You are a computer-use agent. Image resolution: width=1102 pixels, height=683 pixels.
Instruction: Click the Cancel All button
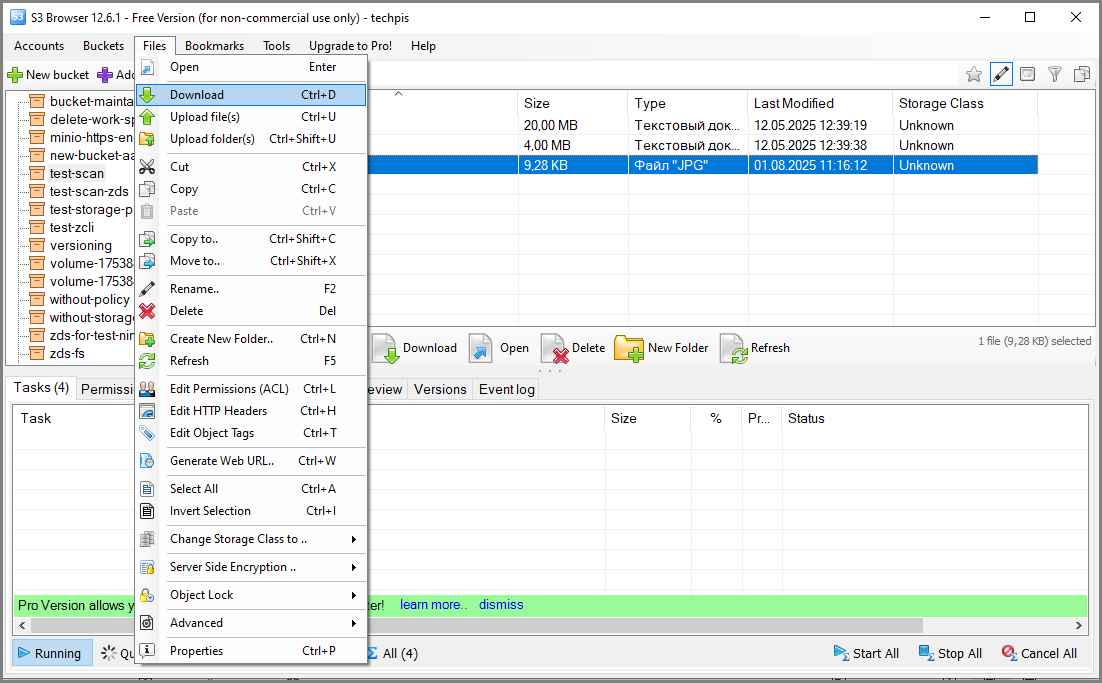tap(1039, 653)
